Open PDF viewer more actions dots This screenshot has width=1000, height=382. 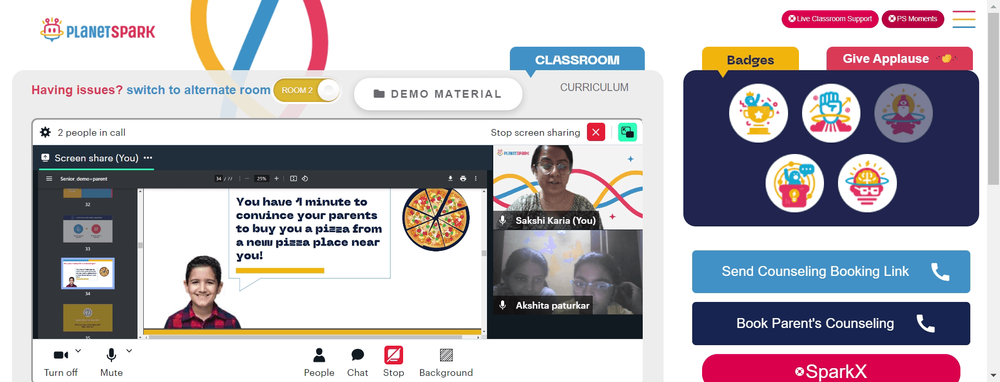point(475,179)
